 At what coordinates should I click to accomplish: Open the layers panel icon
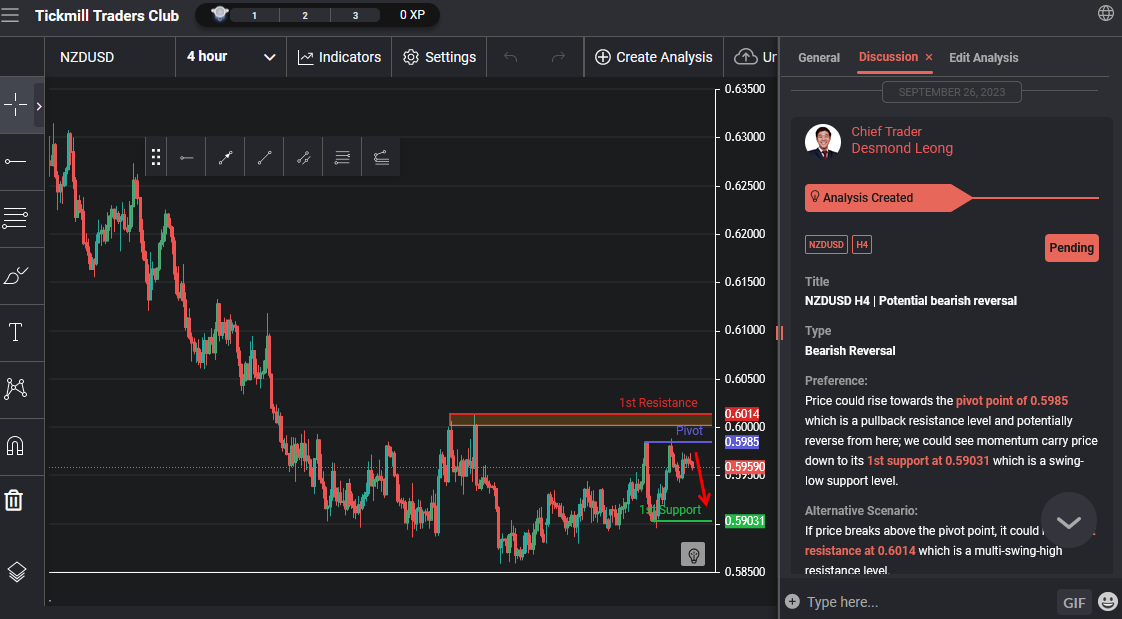[x=16, y=572]
